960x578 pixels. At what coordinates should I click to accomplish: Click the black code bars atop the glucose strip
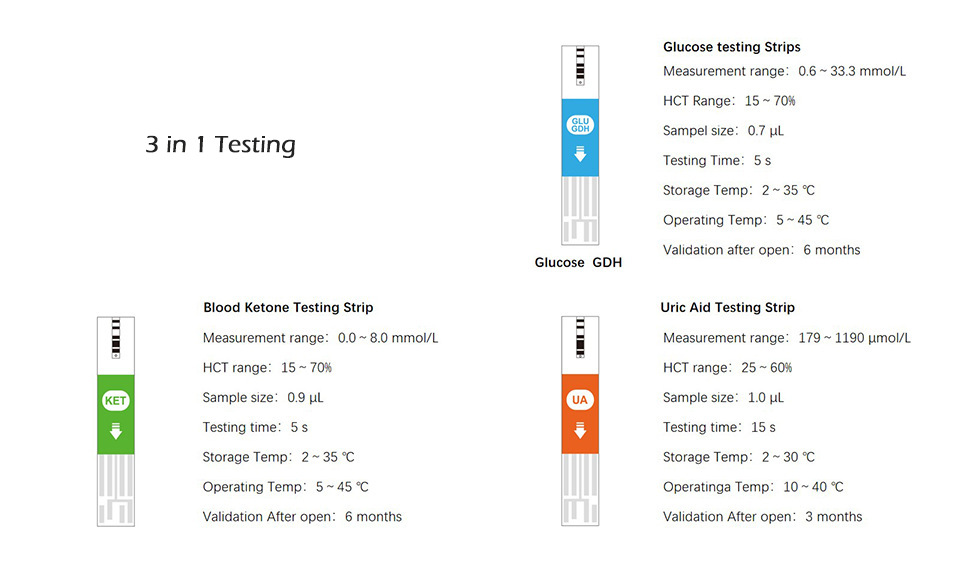tap(580, 65)
